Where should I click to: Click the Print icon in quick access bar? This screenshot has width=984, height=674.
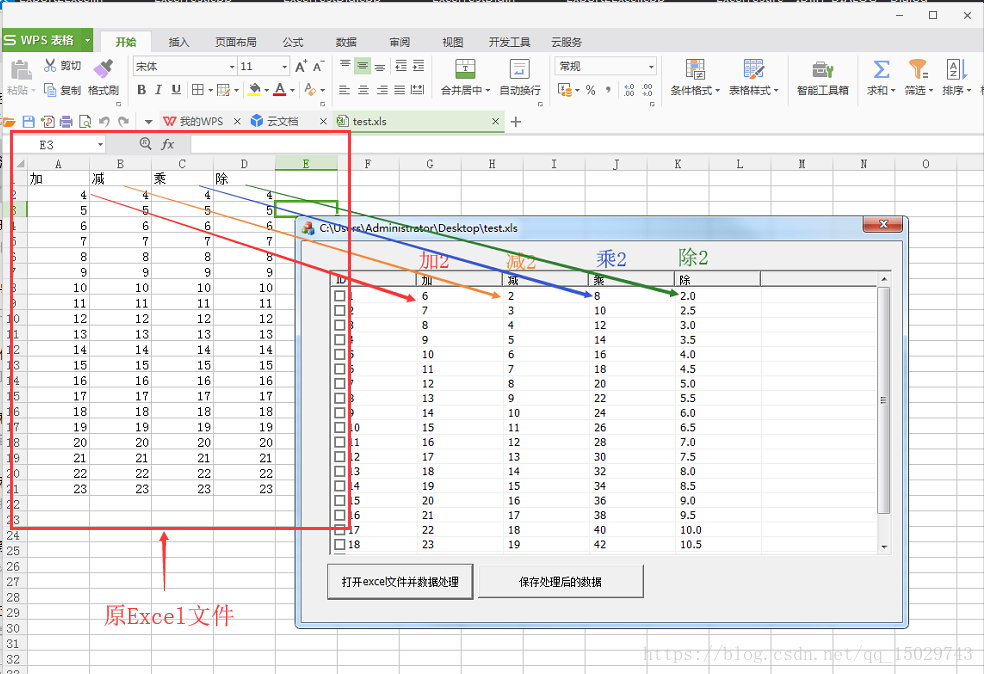click(x=66, y=121)
